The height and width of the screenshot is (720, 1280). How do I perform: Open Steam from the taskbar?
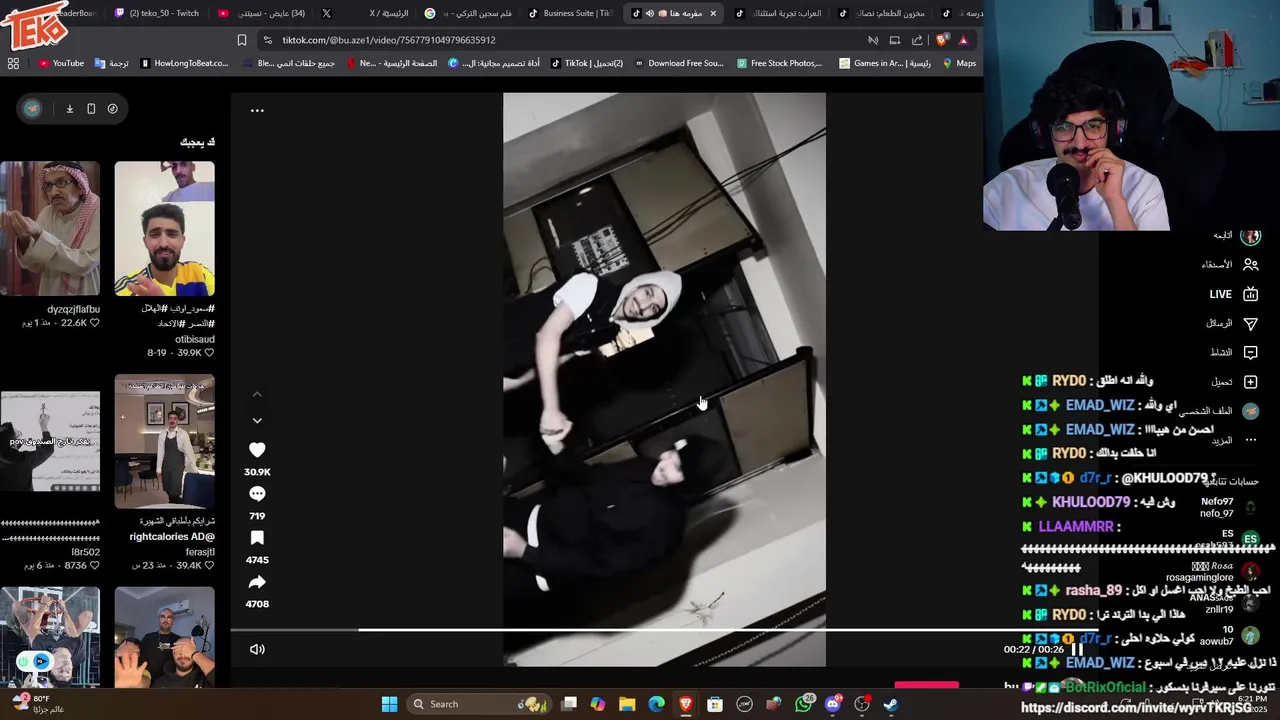[x=891, y=704]
